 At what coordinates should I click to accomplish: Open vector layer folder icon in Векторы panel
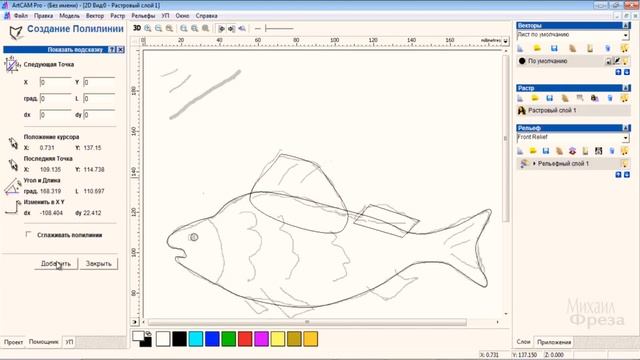click(537, 48)
